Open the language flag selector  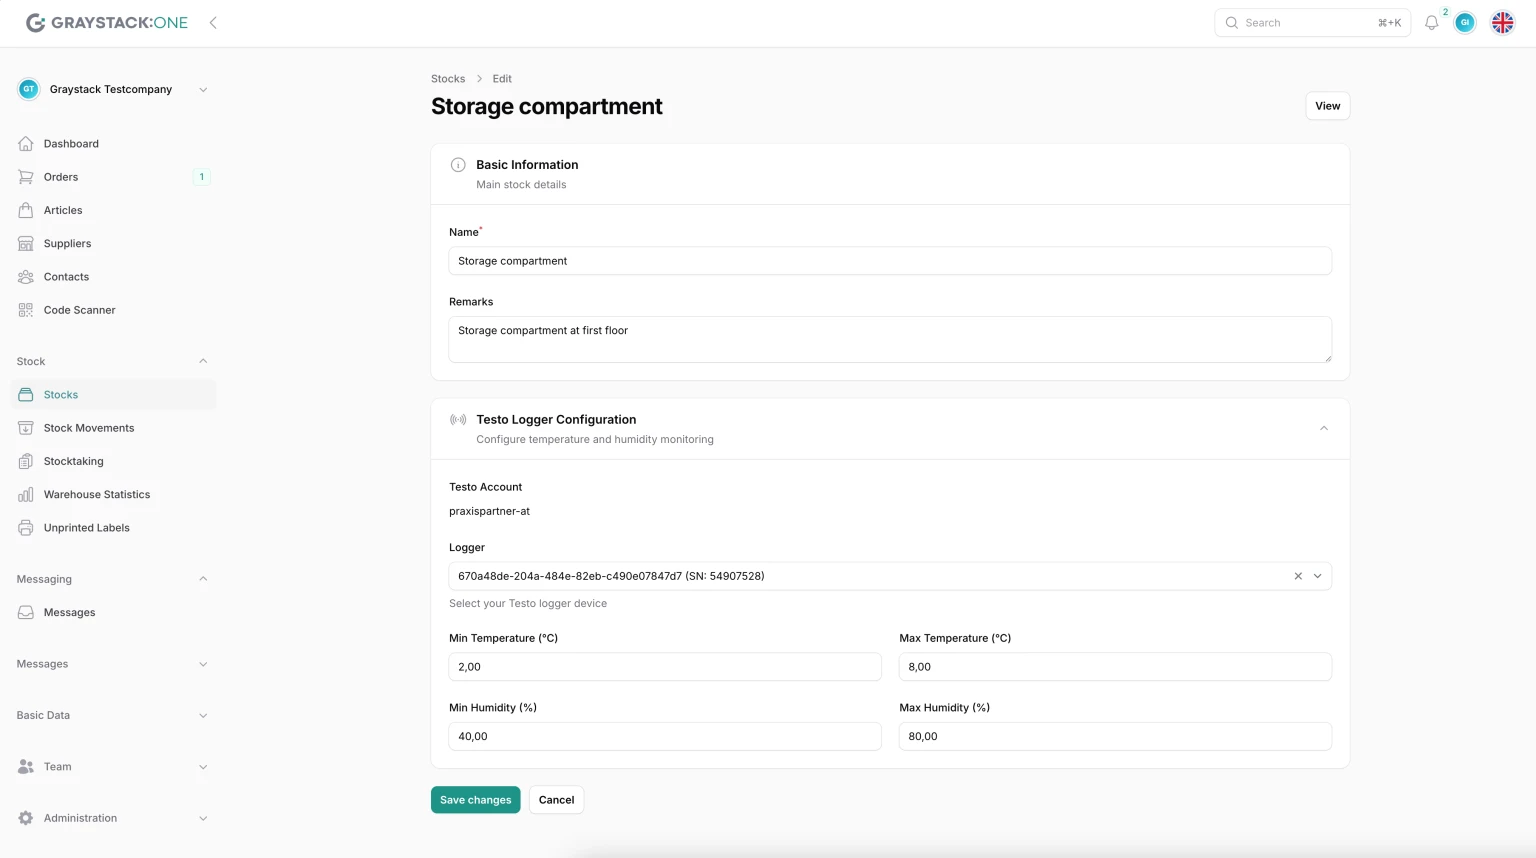[x=1502, y=23]
